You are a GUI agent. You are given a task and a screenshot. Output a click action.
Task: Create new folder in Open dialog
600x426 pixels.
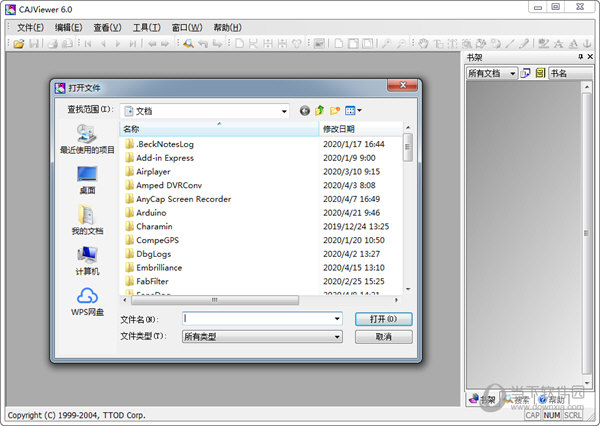(x=334, y=111)
